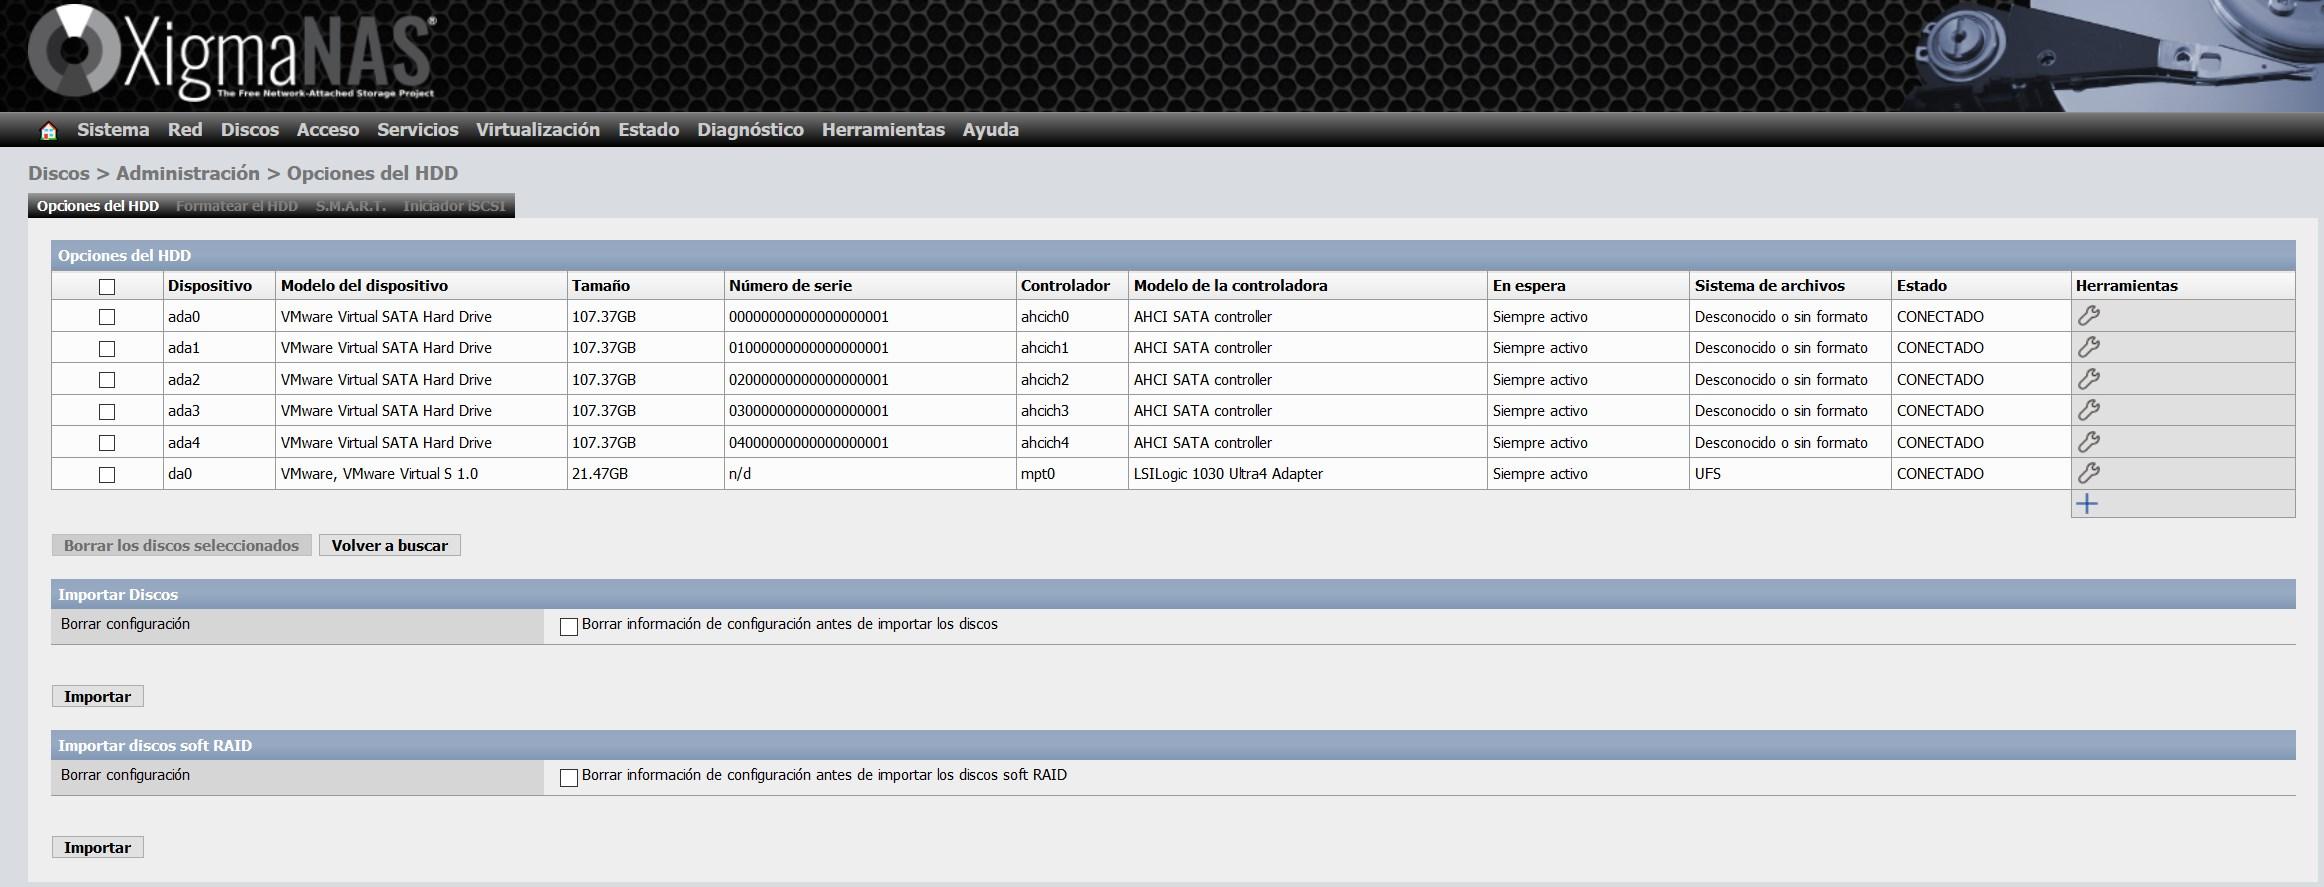Open the Servicios menu
Image resolution: width=2324 pixels, height=887 pixels.
[418, 130]
